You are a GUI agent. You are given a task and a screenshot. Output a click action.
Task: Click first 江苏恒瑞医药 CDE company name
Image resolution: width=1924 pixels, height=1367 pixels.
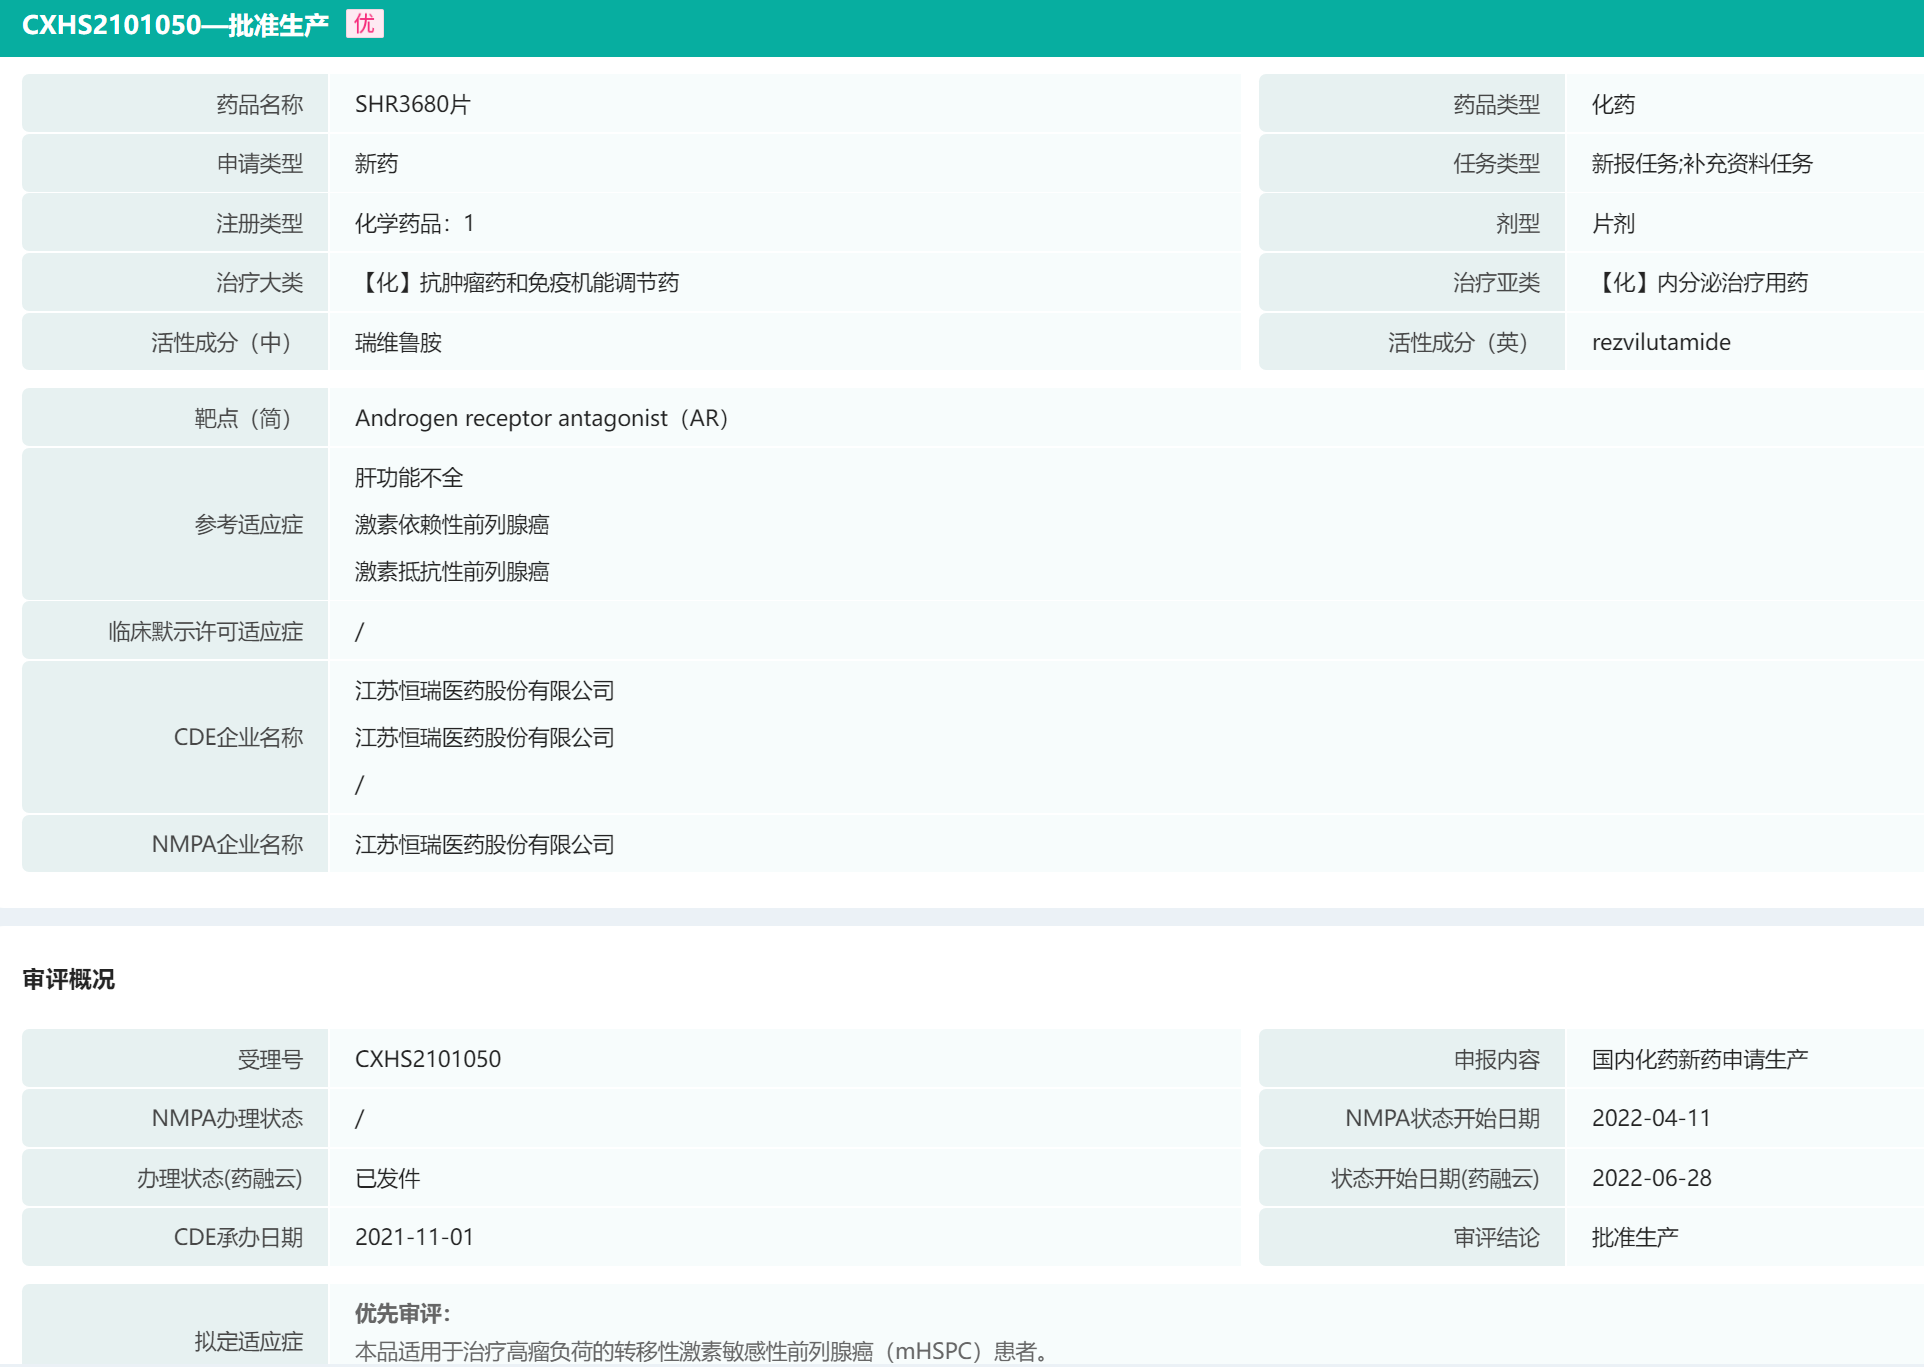click(484, 691)
